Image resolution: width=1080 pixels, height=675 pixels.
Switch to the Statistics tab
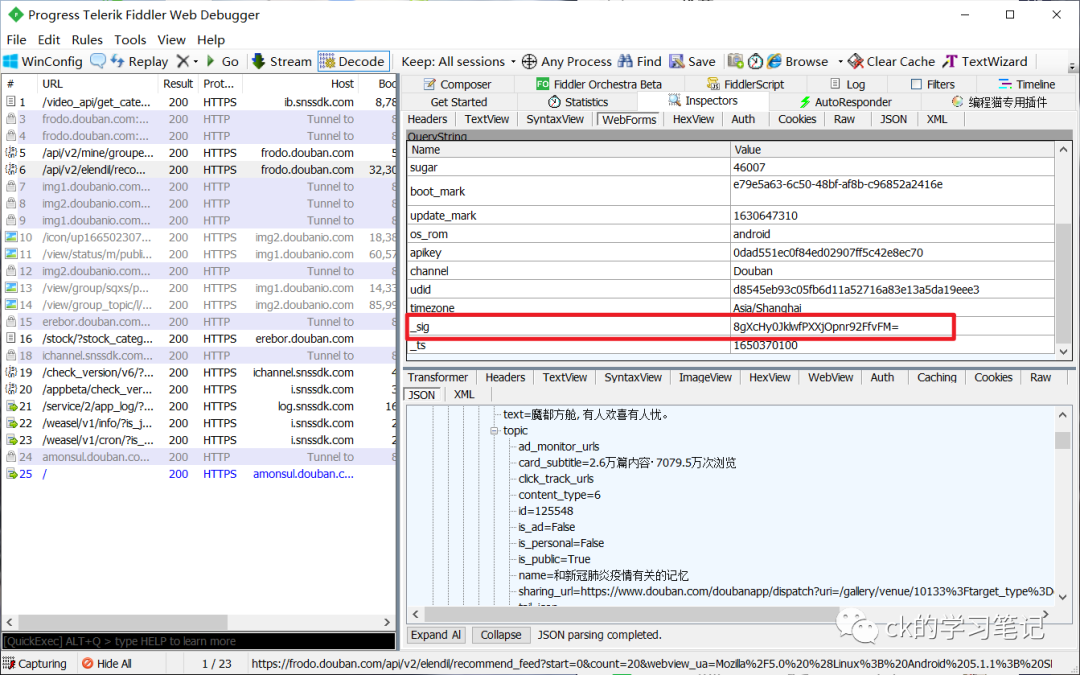pyautogui.click(x=578, y=102)
